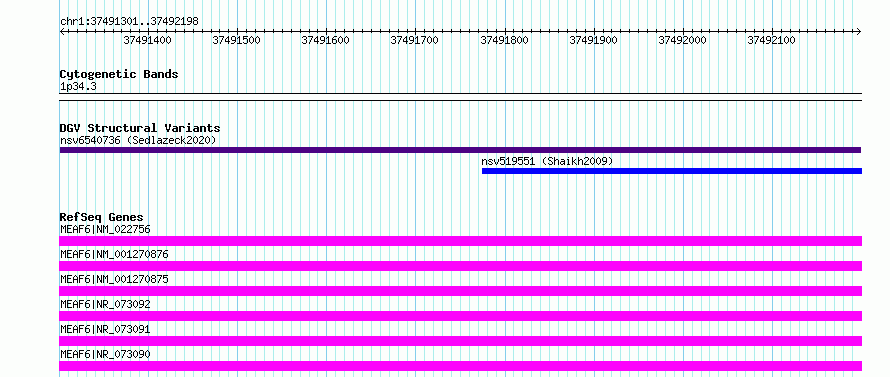This screenshot has width=890, height=377.
Task: Click ruler position 37491400
Action: (147, 40)
